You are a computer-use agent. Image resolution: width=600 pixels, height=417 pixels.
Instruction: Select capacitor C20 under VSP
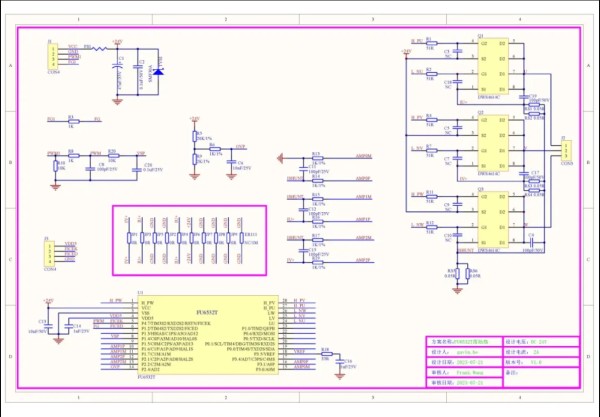137,170
